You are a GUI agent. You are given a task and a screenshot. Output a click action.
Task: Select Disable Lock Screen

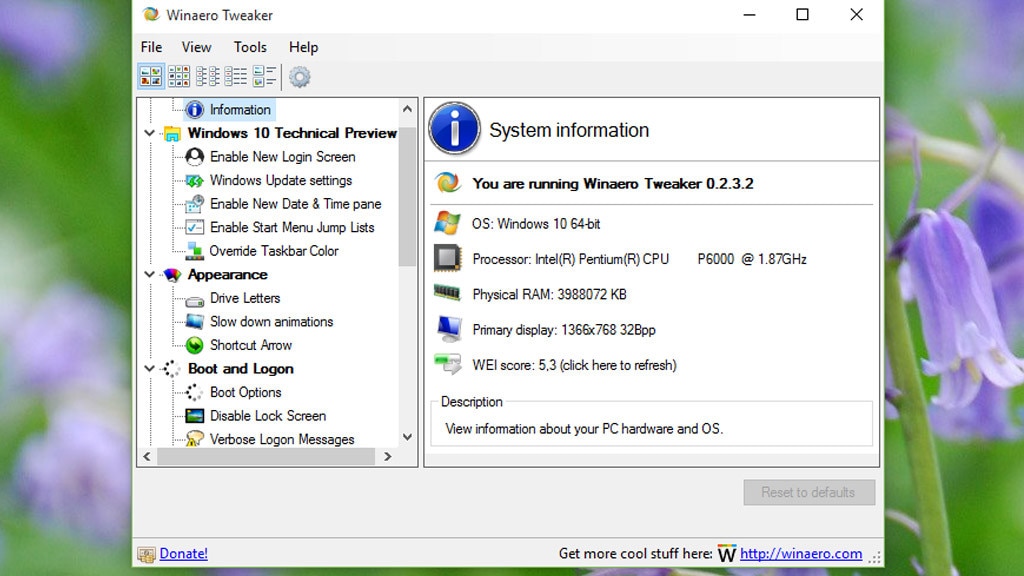[268, 415]
